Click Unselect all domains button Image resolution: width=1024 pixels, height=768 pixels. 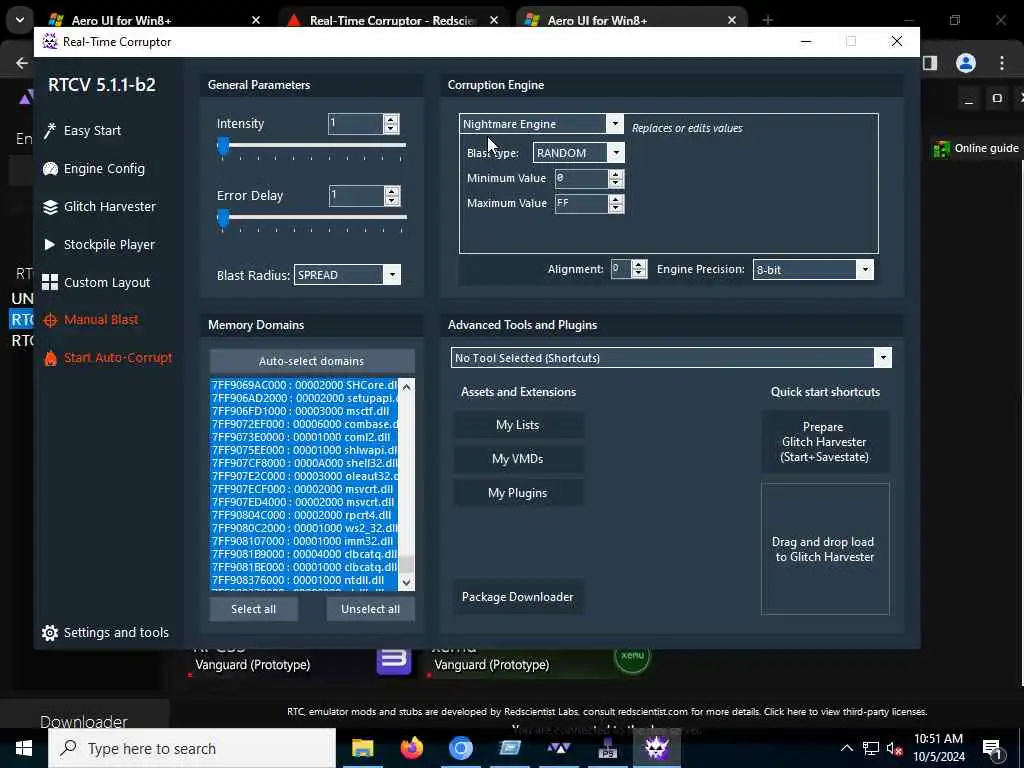pyautogui.click(x=370, y=609)
